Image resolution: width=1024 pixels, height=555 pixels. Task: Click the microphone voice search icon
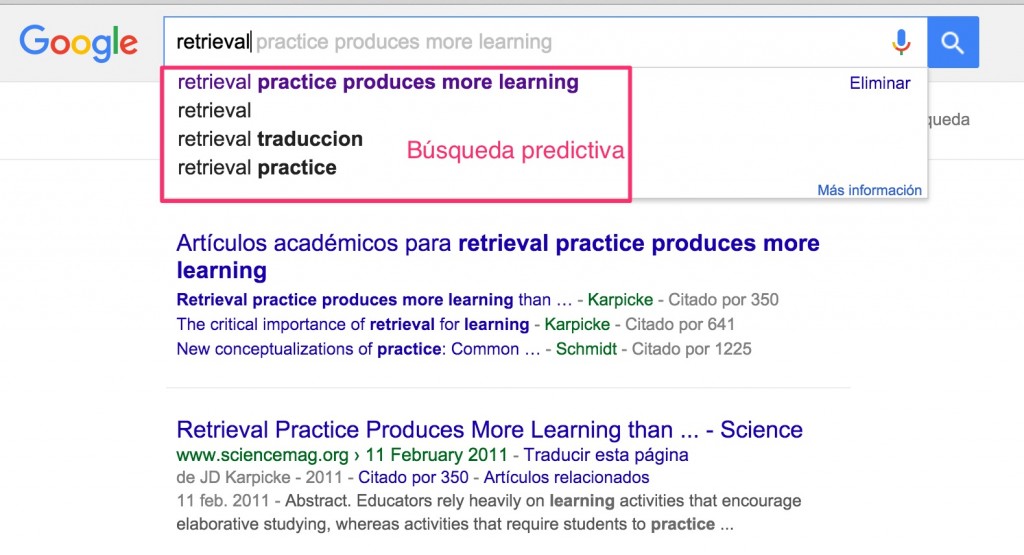901,42
